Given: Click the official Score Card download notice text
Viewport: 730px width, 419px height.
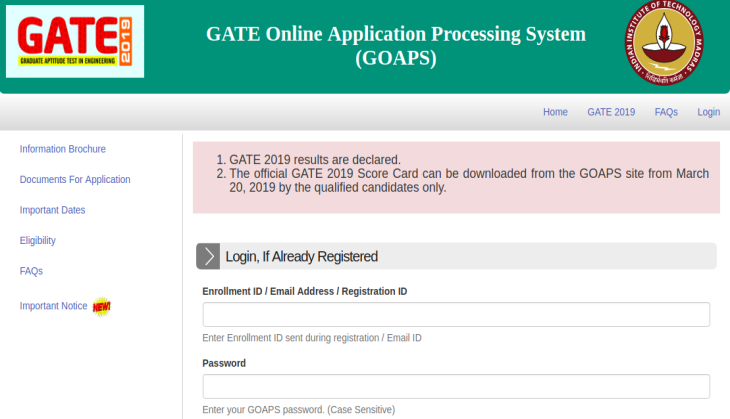Looking at the screenshot, I should coord(469,181).
